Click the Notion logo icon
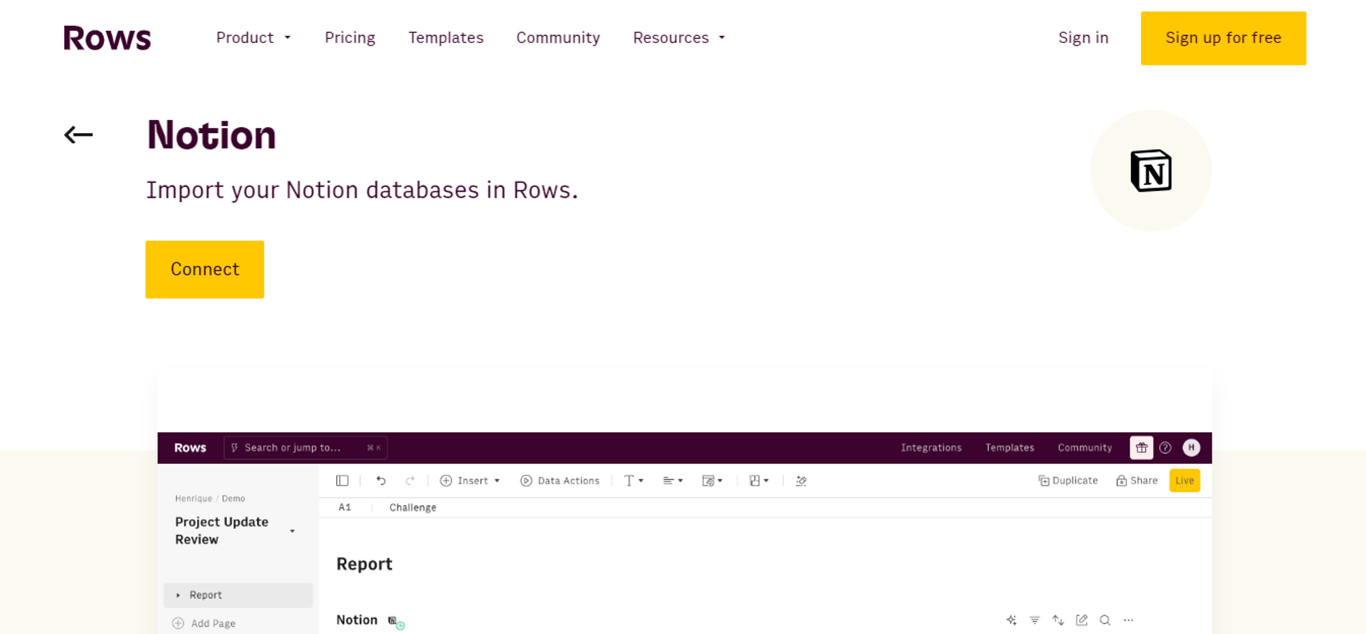The height and width of the screenshot is (634, 1366). tap(1151, 171)
